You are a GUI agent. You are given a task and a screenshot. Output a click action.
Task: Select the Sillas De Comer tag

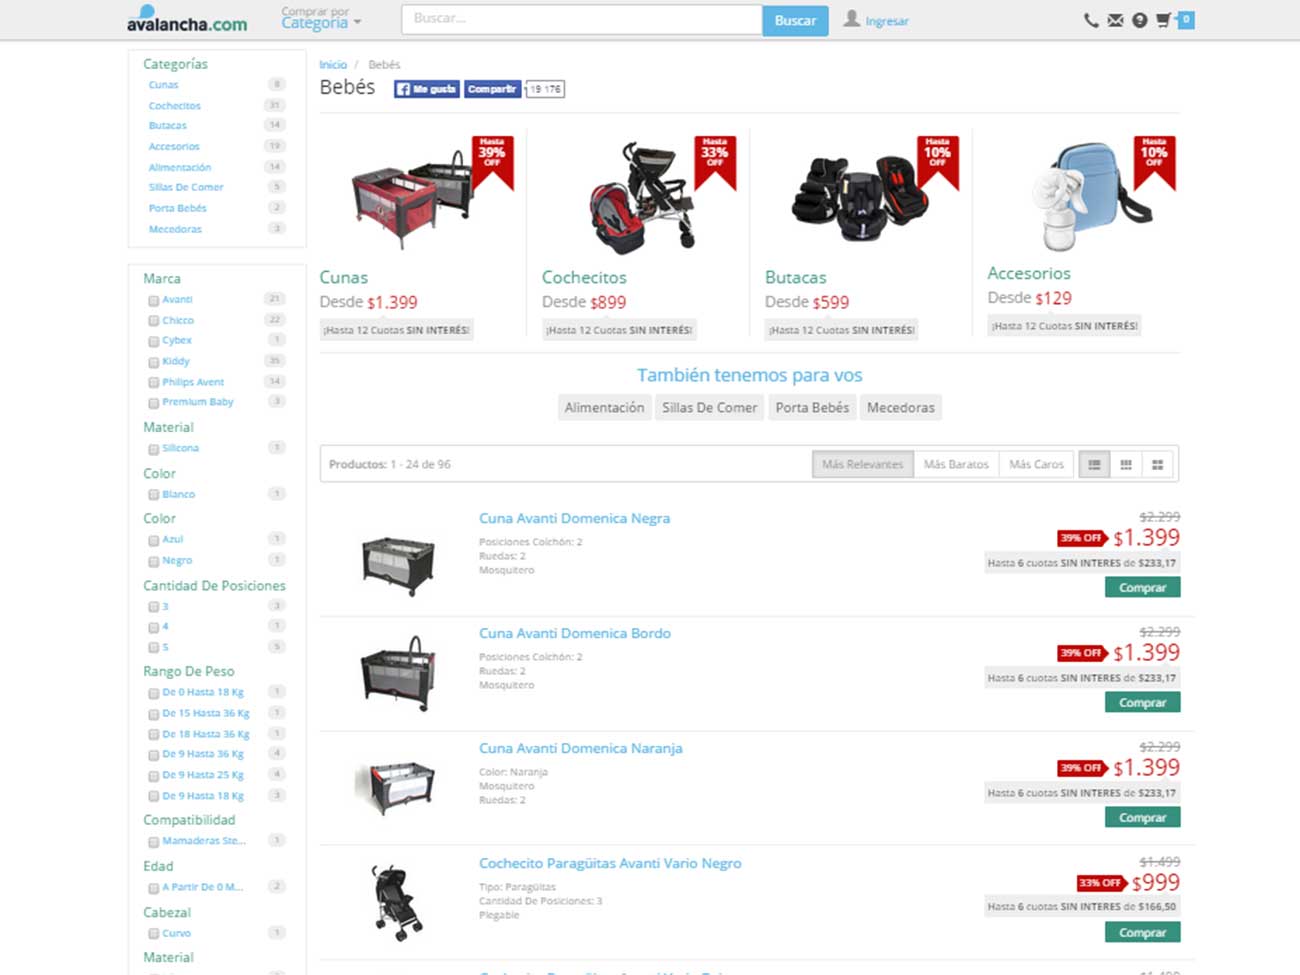pos(710,408)
